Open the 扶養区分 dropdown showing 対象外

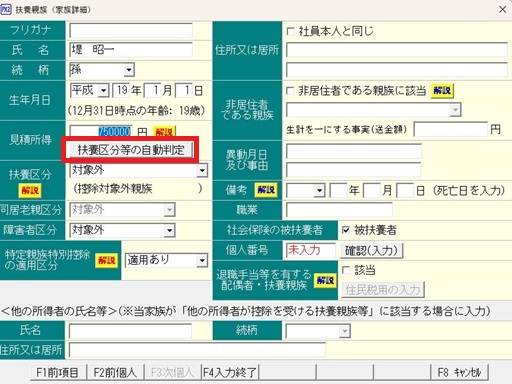tap(202, 170)
